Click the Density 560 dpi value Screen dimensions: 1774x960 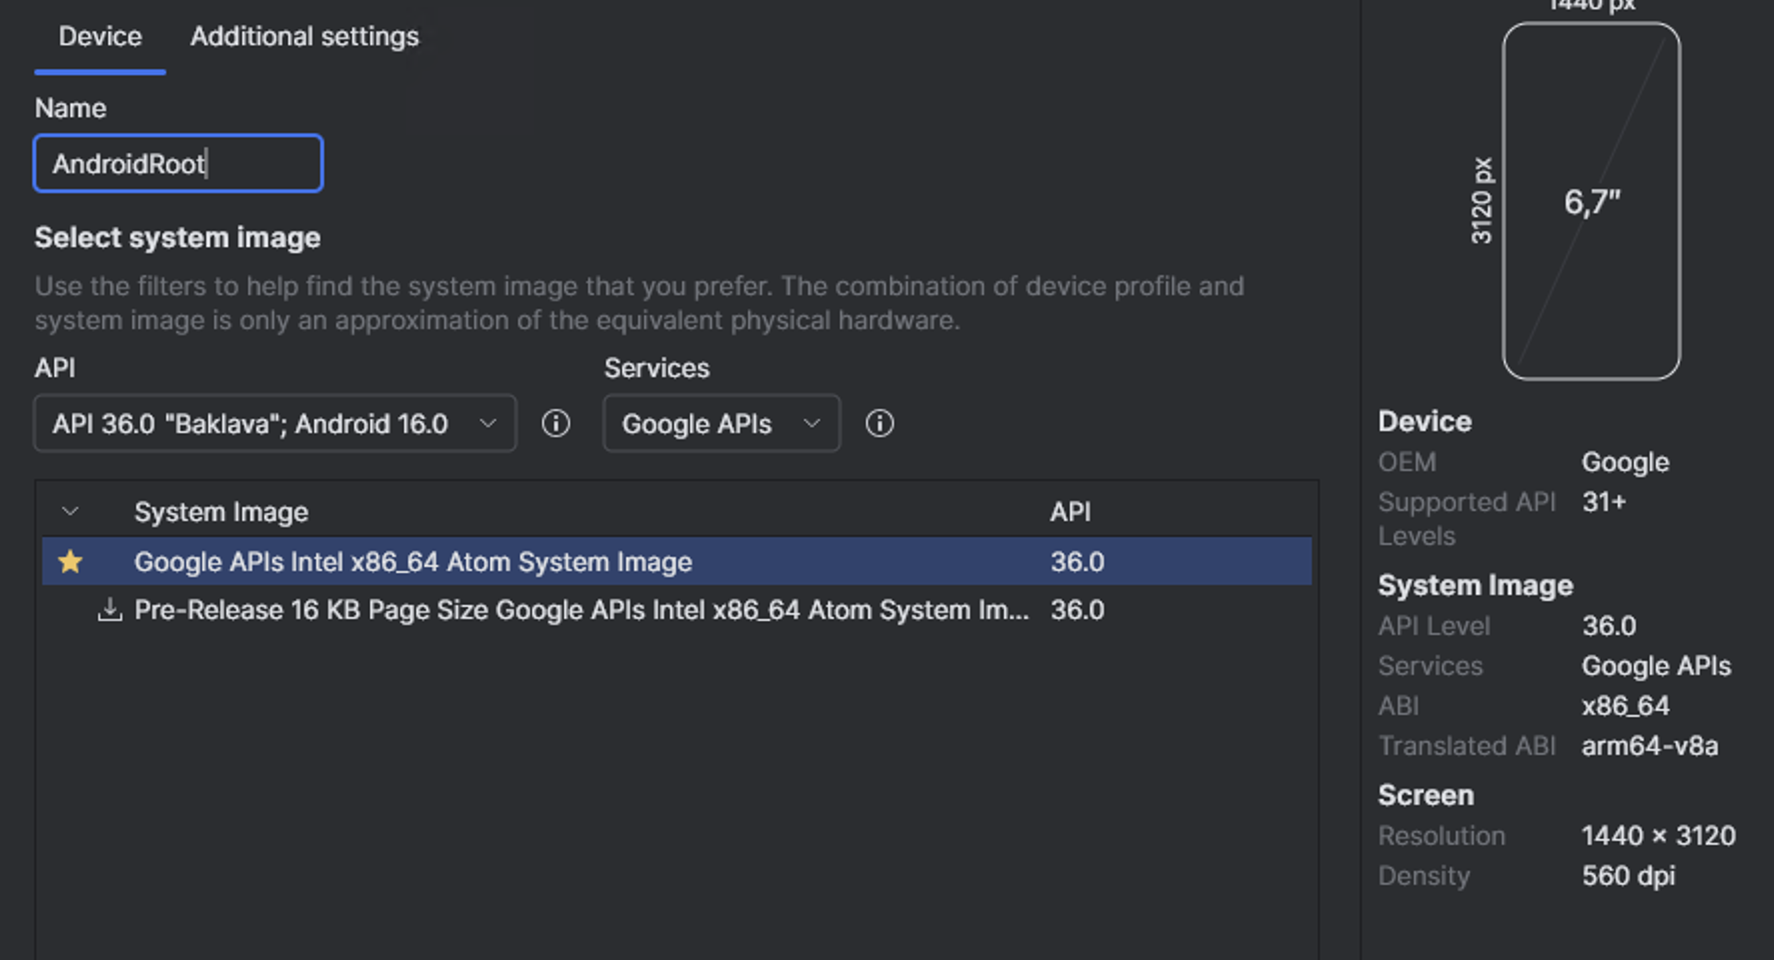point(1628,876)
